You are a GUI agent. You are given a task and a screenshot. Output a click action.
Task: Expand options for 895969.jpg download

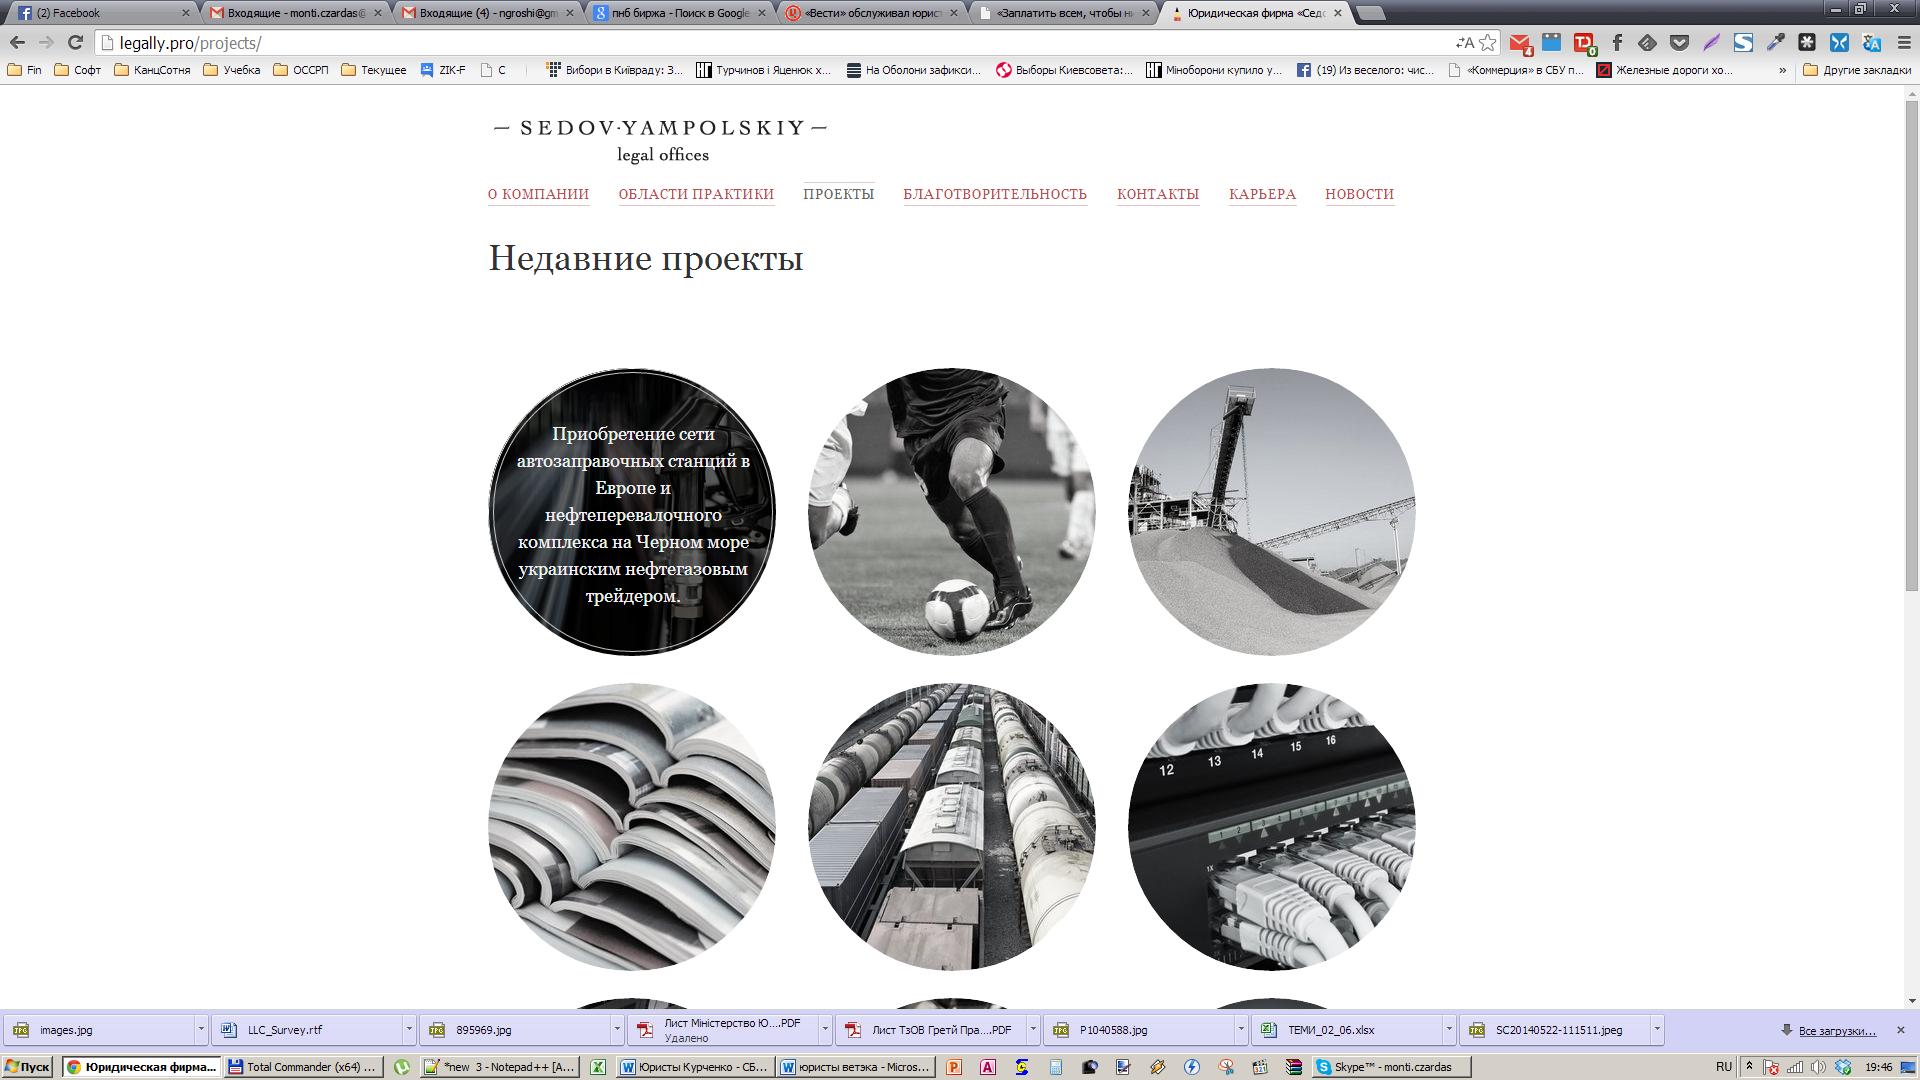(616, 1029)
